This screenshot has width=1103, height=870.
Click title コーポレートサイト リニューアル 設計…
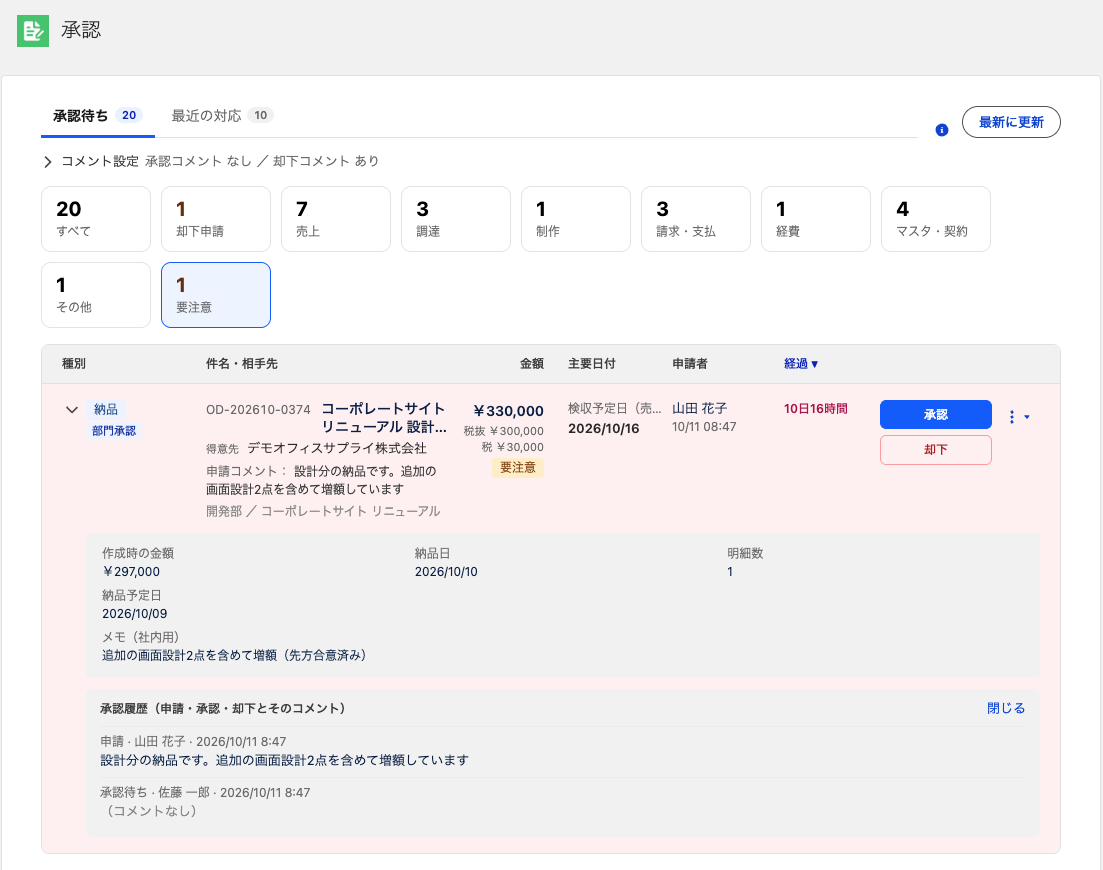coord(384,418)
